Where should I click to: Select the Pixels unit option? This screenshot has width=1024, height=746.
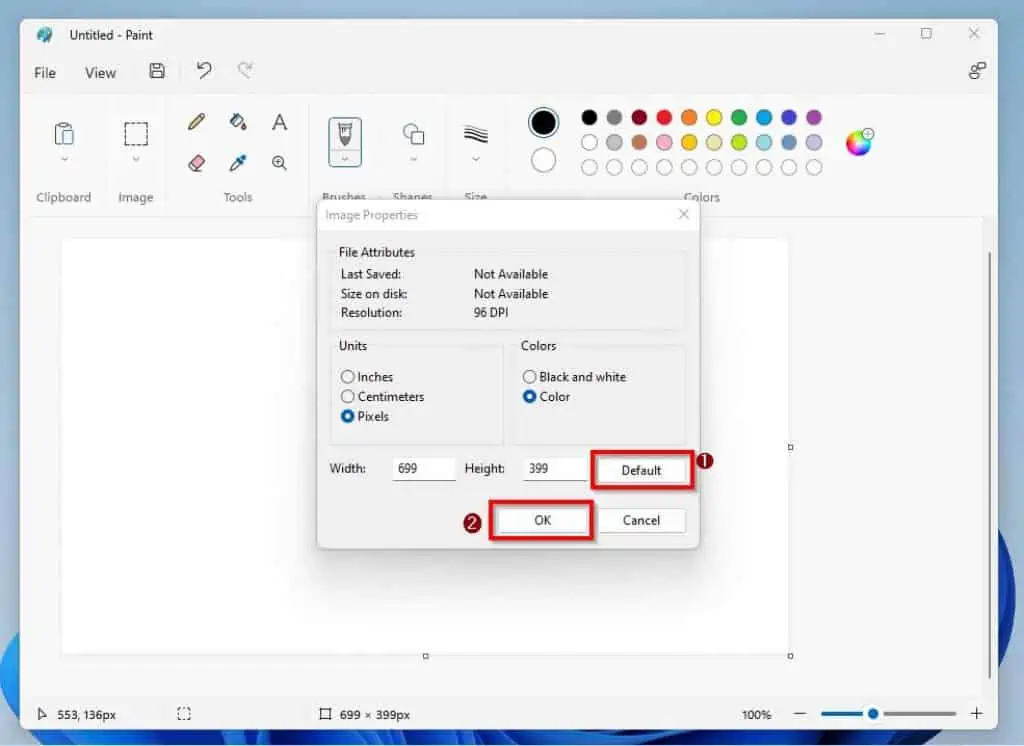click(x=347, y=416)
